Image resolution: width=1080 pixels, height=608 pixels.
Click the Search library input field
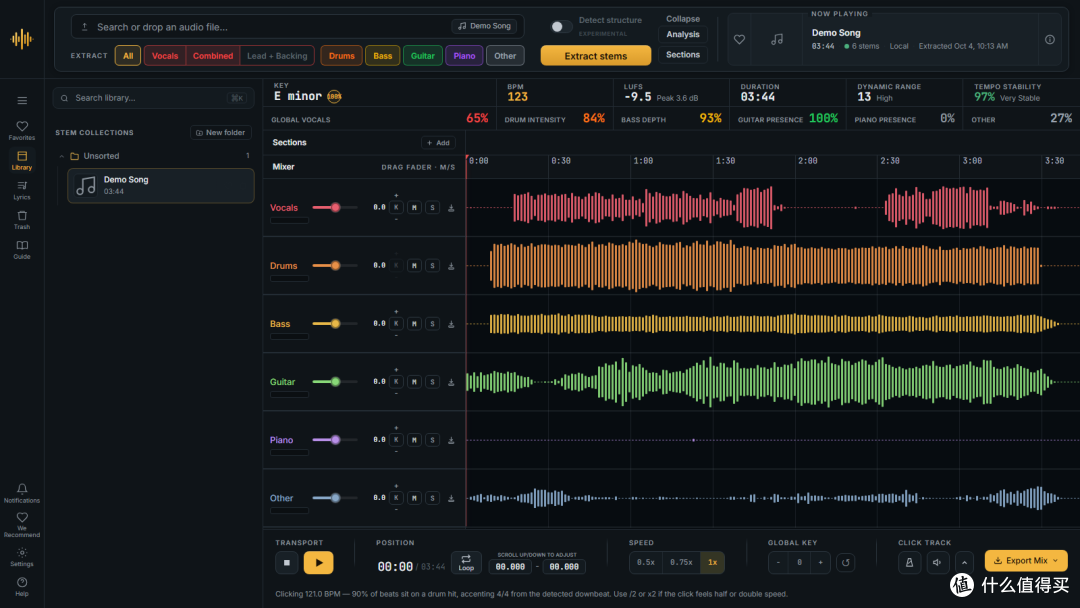[x=154, y=98]
